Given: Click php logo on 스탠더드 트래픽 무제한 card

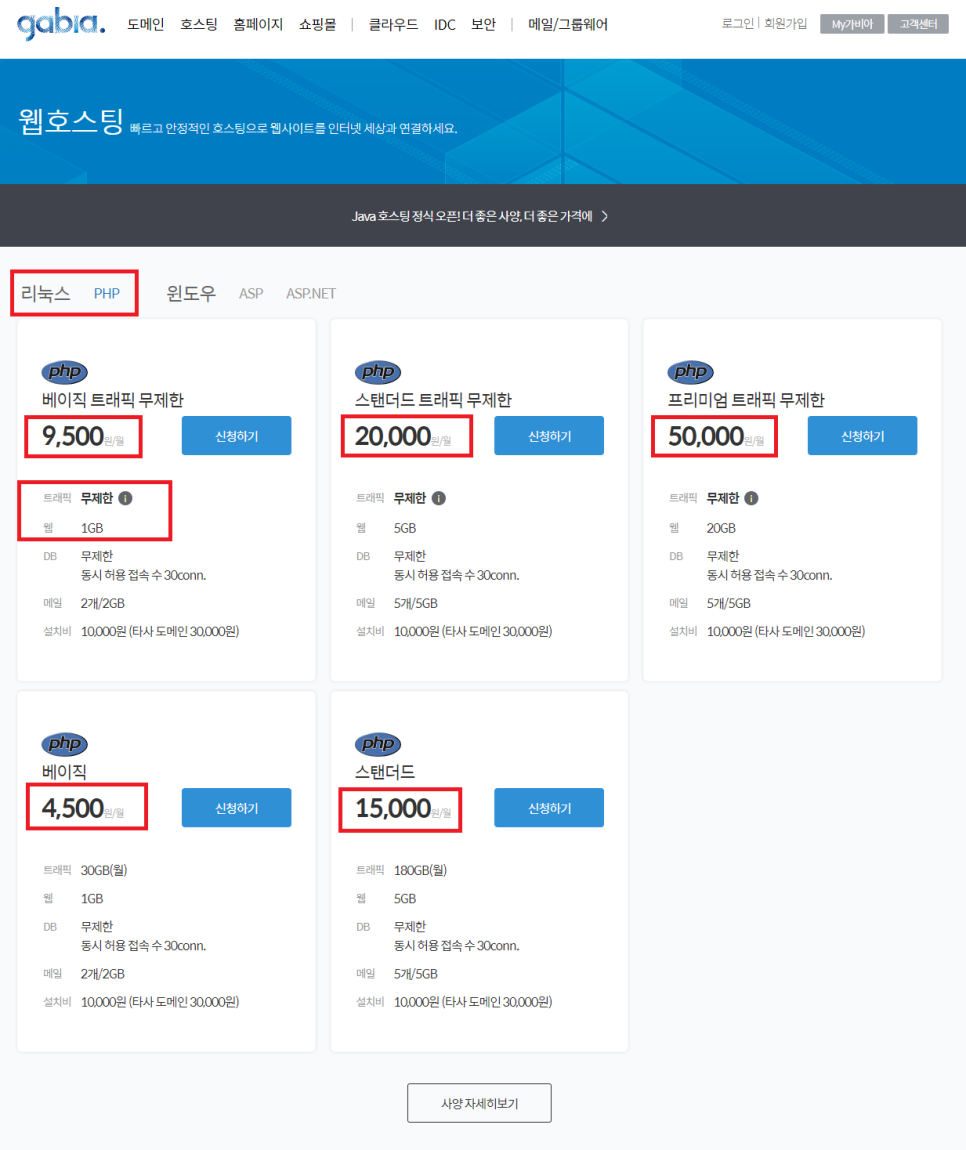Looking at the screenshot, I should [x=378, y=372].
